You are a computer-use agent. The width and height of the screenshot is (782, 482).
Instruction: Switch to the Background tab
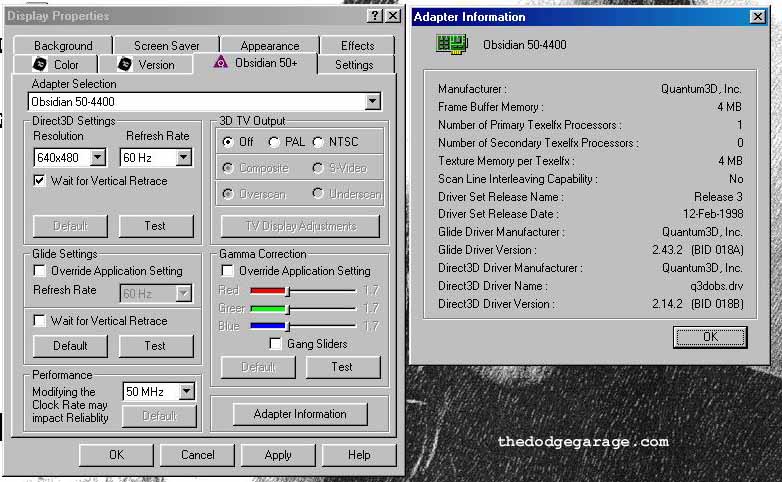[x=63, y=45]
